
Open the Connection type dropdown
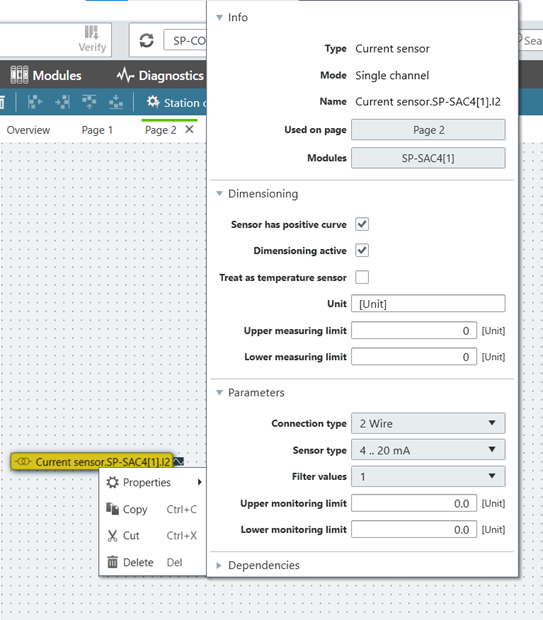(x=428, y=423)
